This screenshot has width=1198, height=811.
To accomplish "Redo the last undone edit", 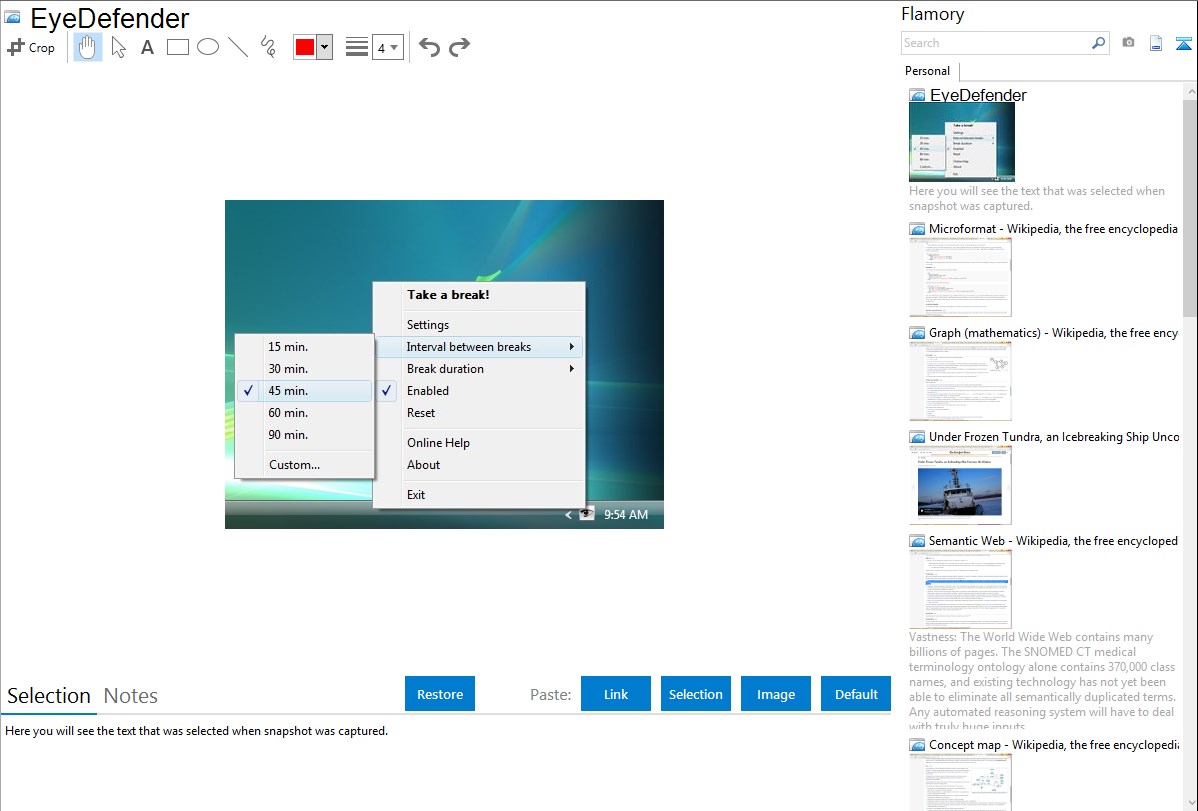I will pyautogui.click(x=459, y=47).
